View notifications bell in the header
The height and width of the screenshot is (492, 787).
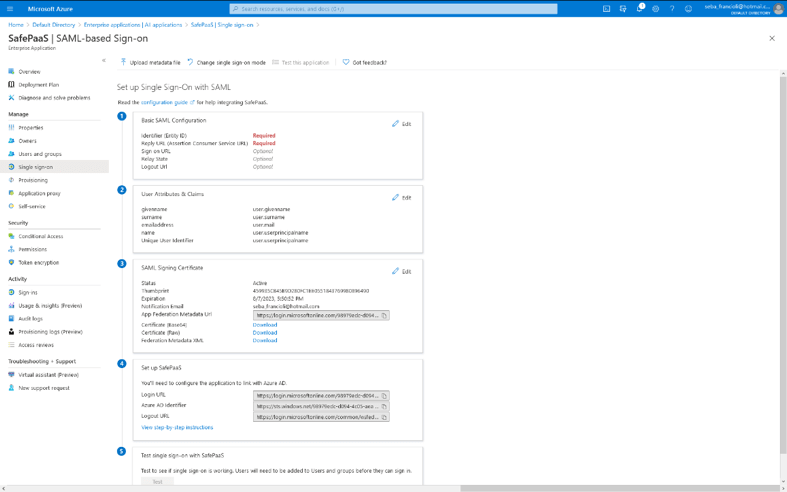pyautogui.click(x=639, y=9)
